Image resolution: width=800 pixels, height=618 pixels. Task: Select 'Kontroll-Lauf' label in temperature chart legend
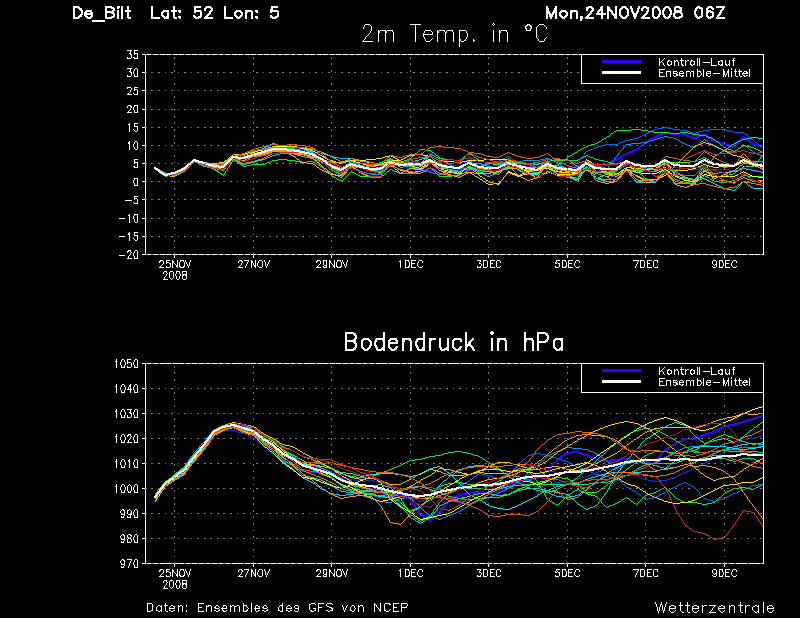point(697,62)
